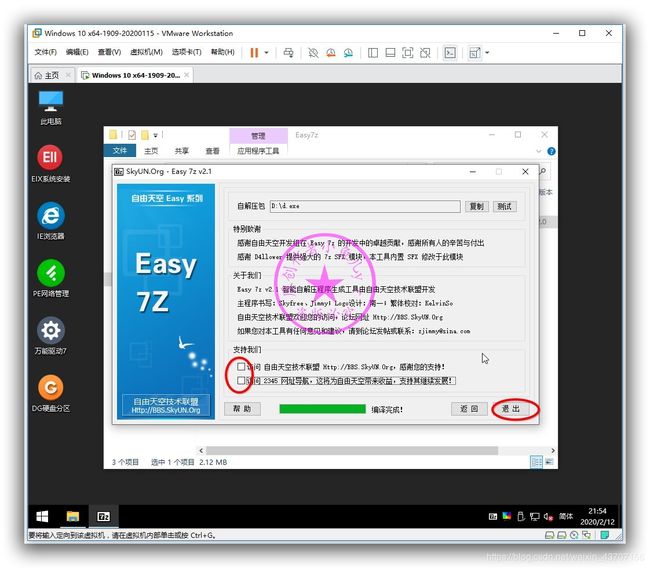Screen dimensions: 650x568
Task: Check the visit 2345 网址导航 checkbox
Action: 241,380
